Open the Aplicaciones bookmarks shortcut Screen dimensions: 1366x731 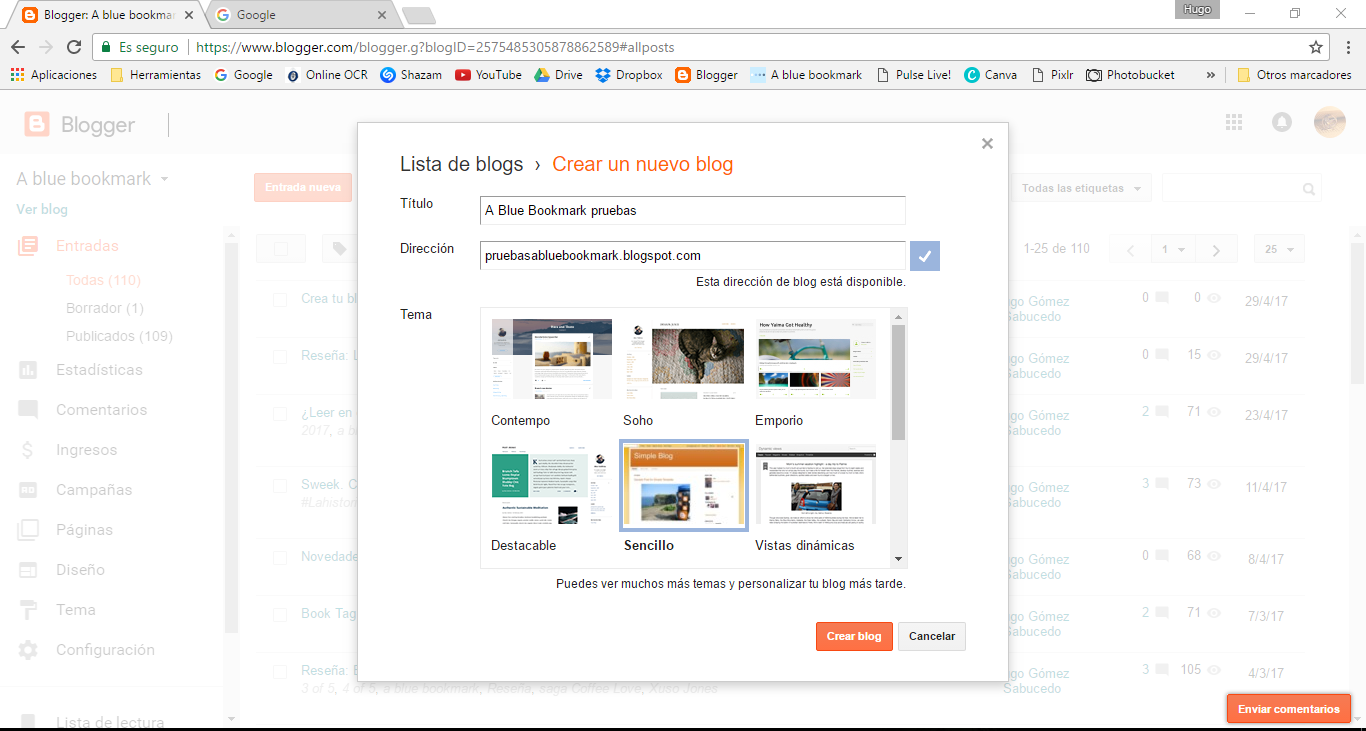click(x=54, y=75)
